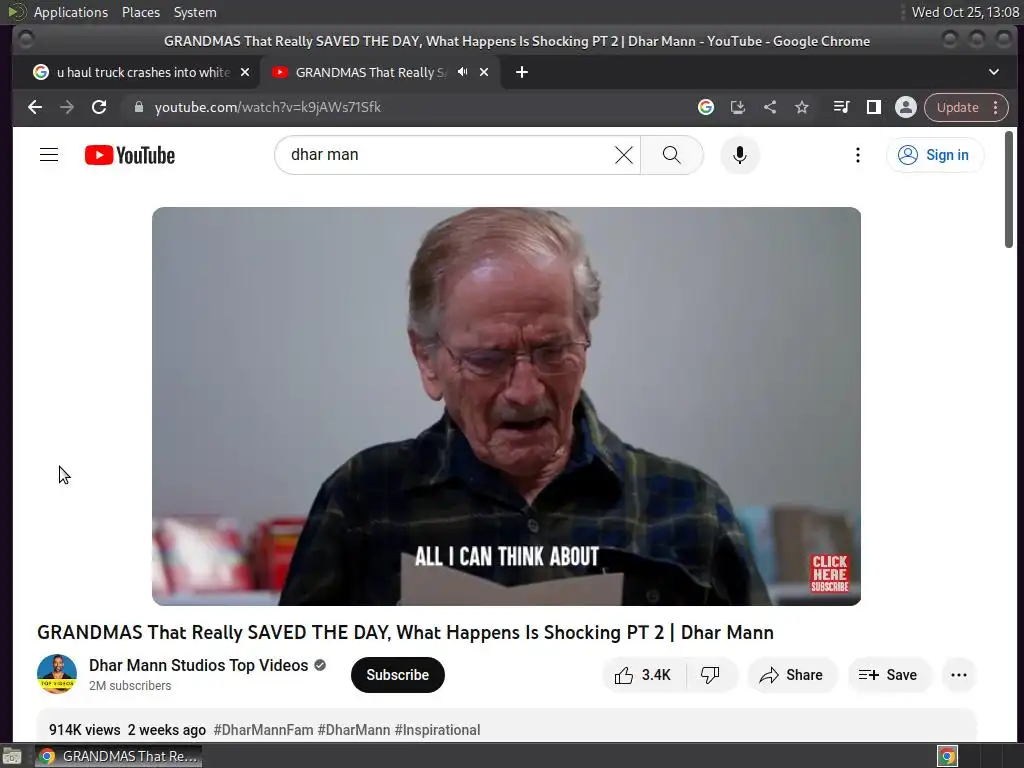This screenshot has width=1024, height=768.
Task: Share this page icon in toolbar
Action: [770, 107]
